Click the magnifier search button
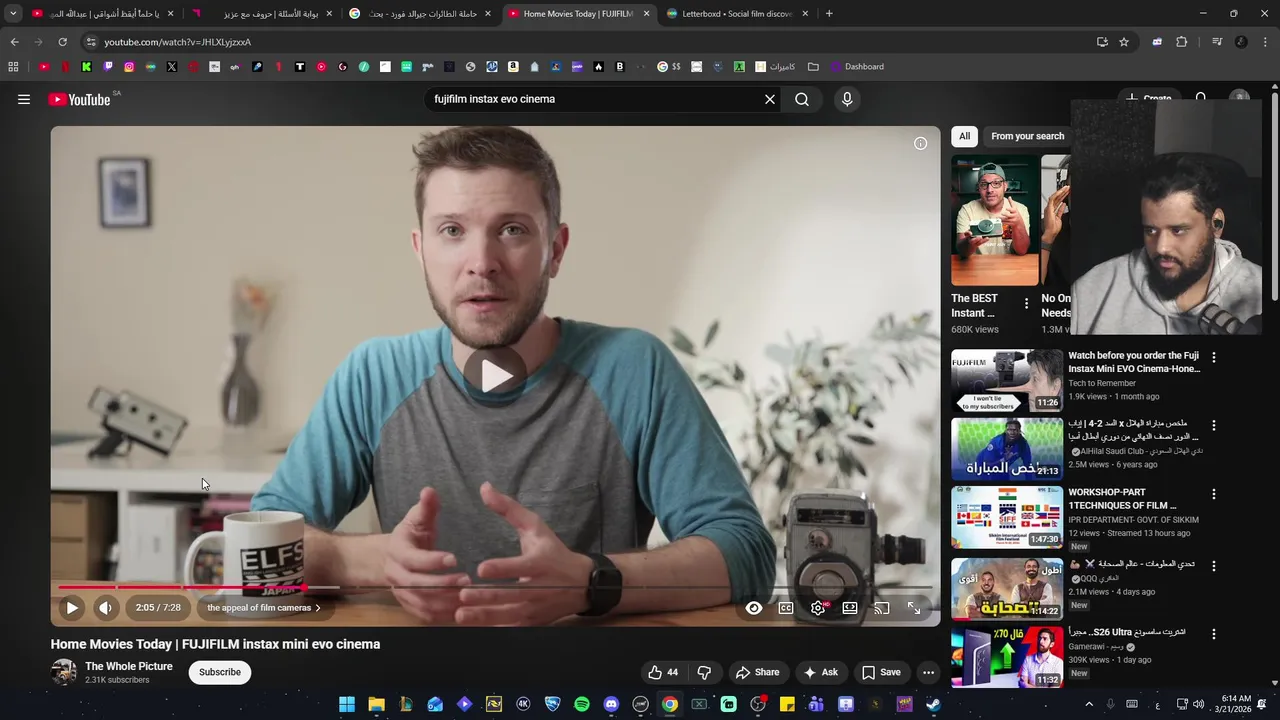The height and width of the screenshot is (720, 1280). tap(802, 99)
